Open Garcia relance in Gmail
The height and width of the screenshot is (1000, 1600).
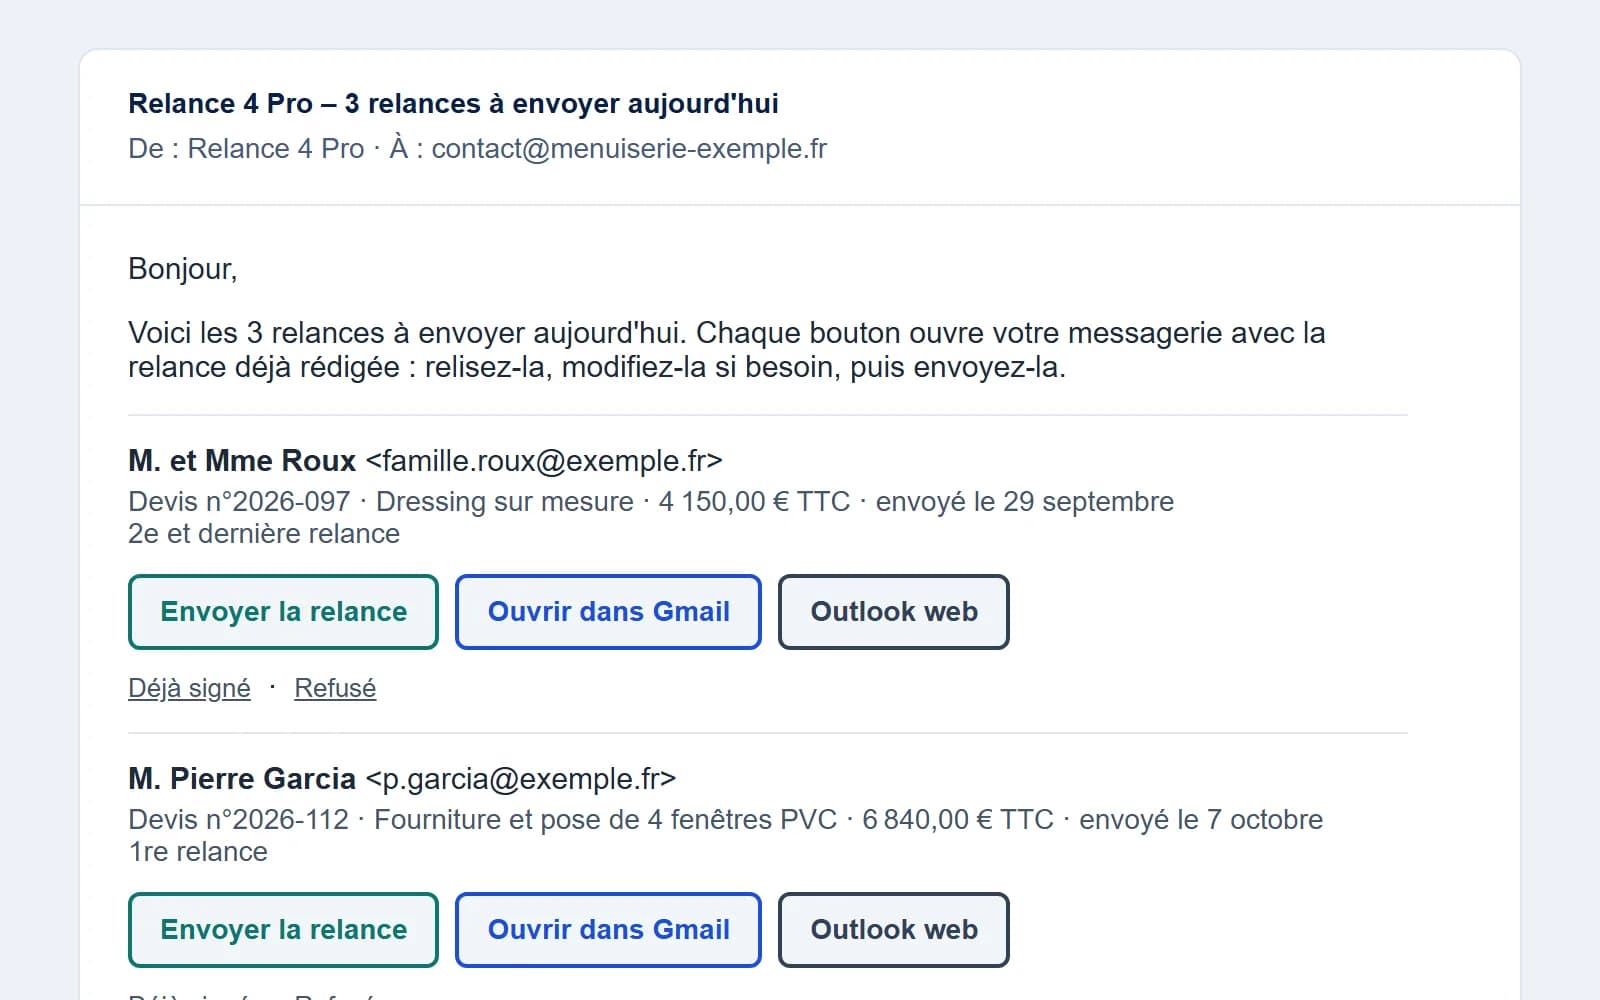pos(608,930)
